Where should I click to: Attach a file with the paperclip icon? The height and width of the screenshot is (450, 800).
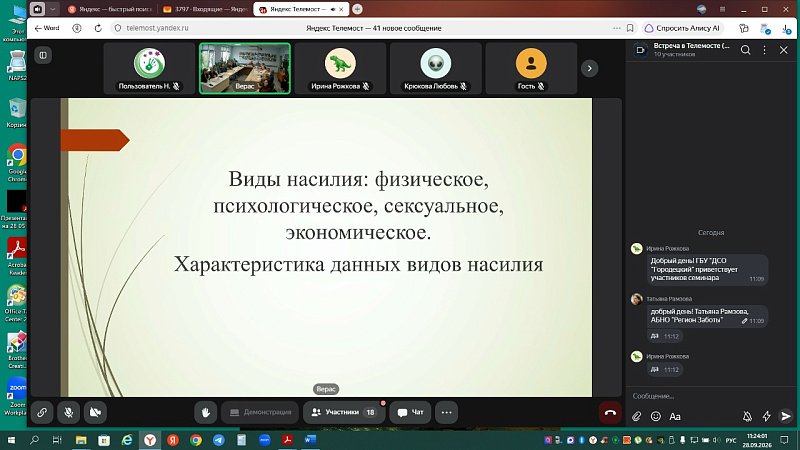point(636,416)
